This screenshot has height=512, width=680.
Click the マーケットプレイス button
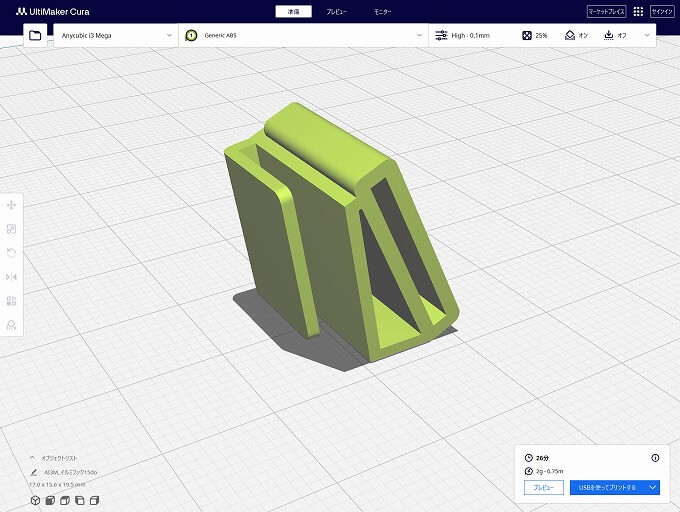606,11
